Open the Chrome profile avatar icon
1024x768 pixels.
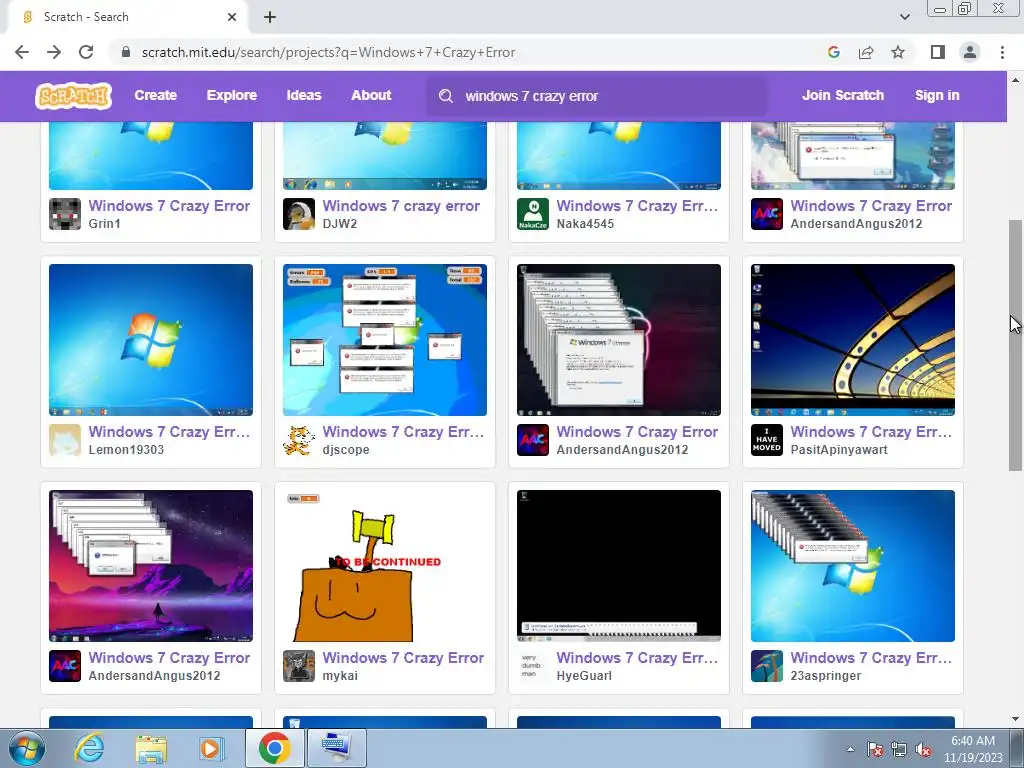970,52
